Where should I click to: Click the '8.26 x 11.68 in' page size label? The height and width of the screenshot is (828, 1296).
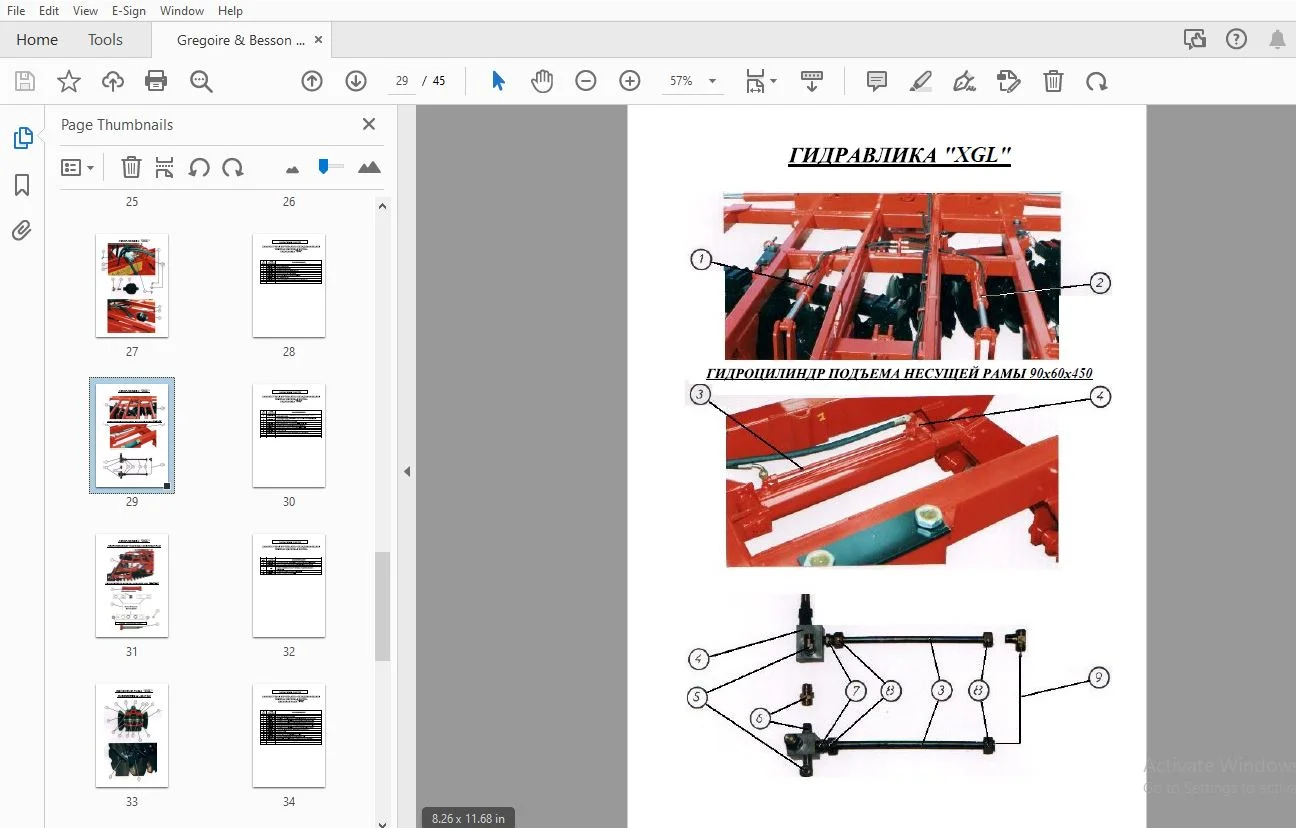pos(468,818)
